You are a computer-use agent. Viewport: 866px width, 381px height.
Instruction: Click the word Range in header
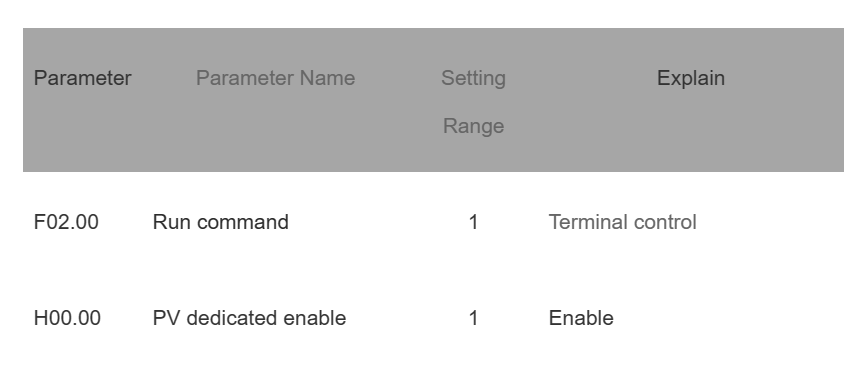click(473, 126)
